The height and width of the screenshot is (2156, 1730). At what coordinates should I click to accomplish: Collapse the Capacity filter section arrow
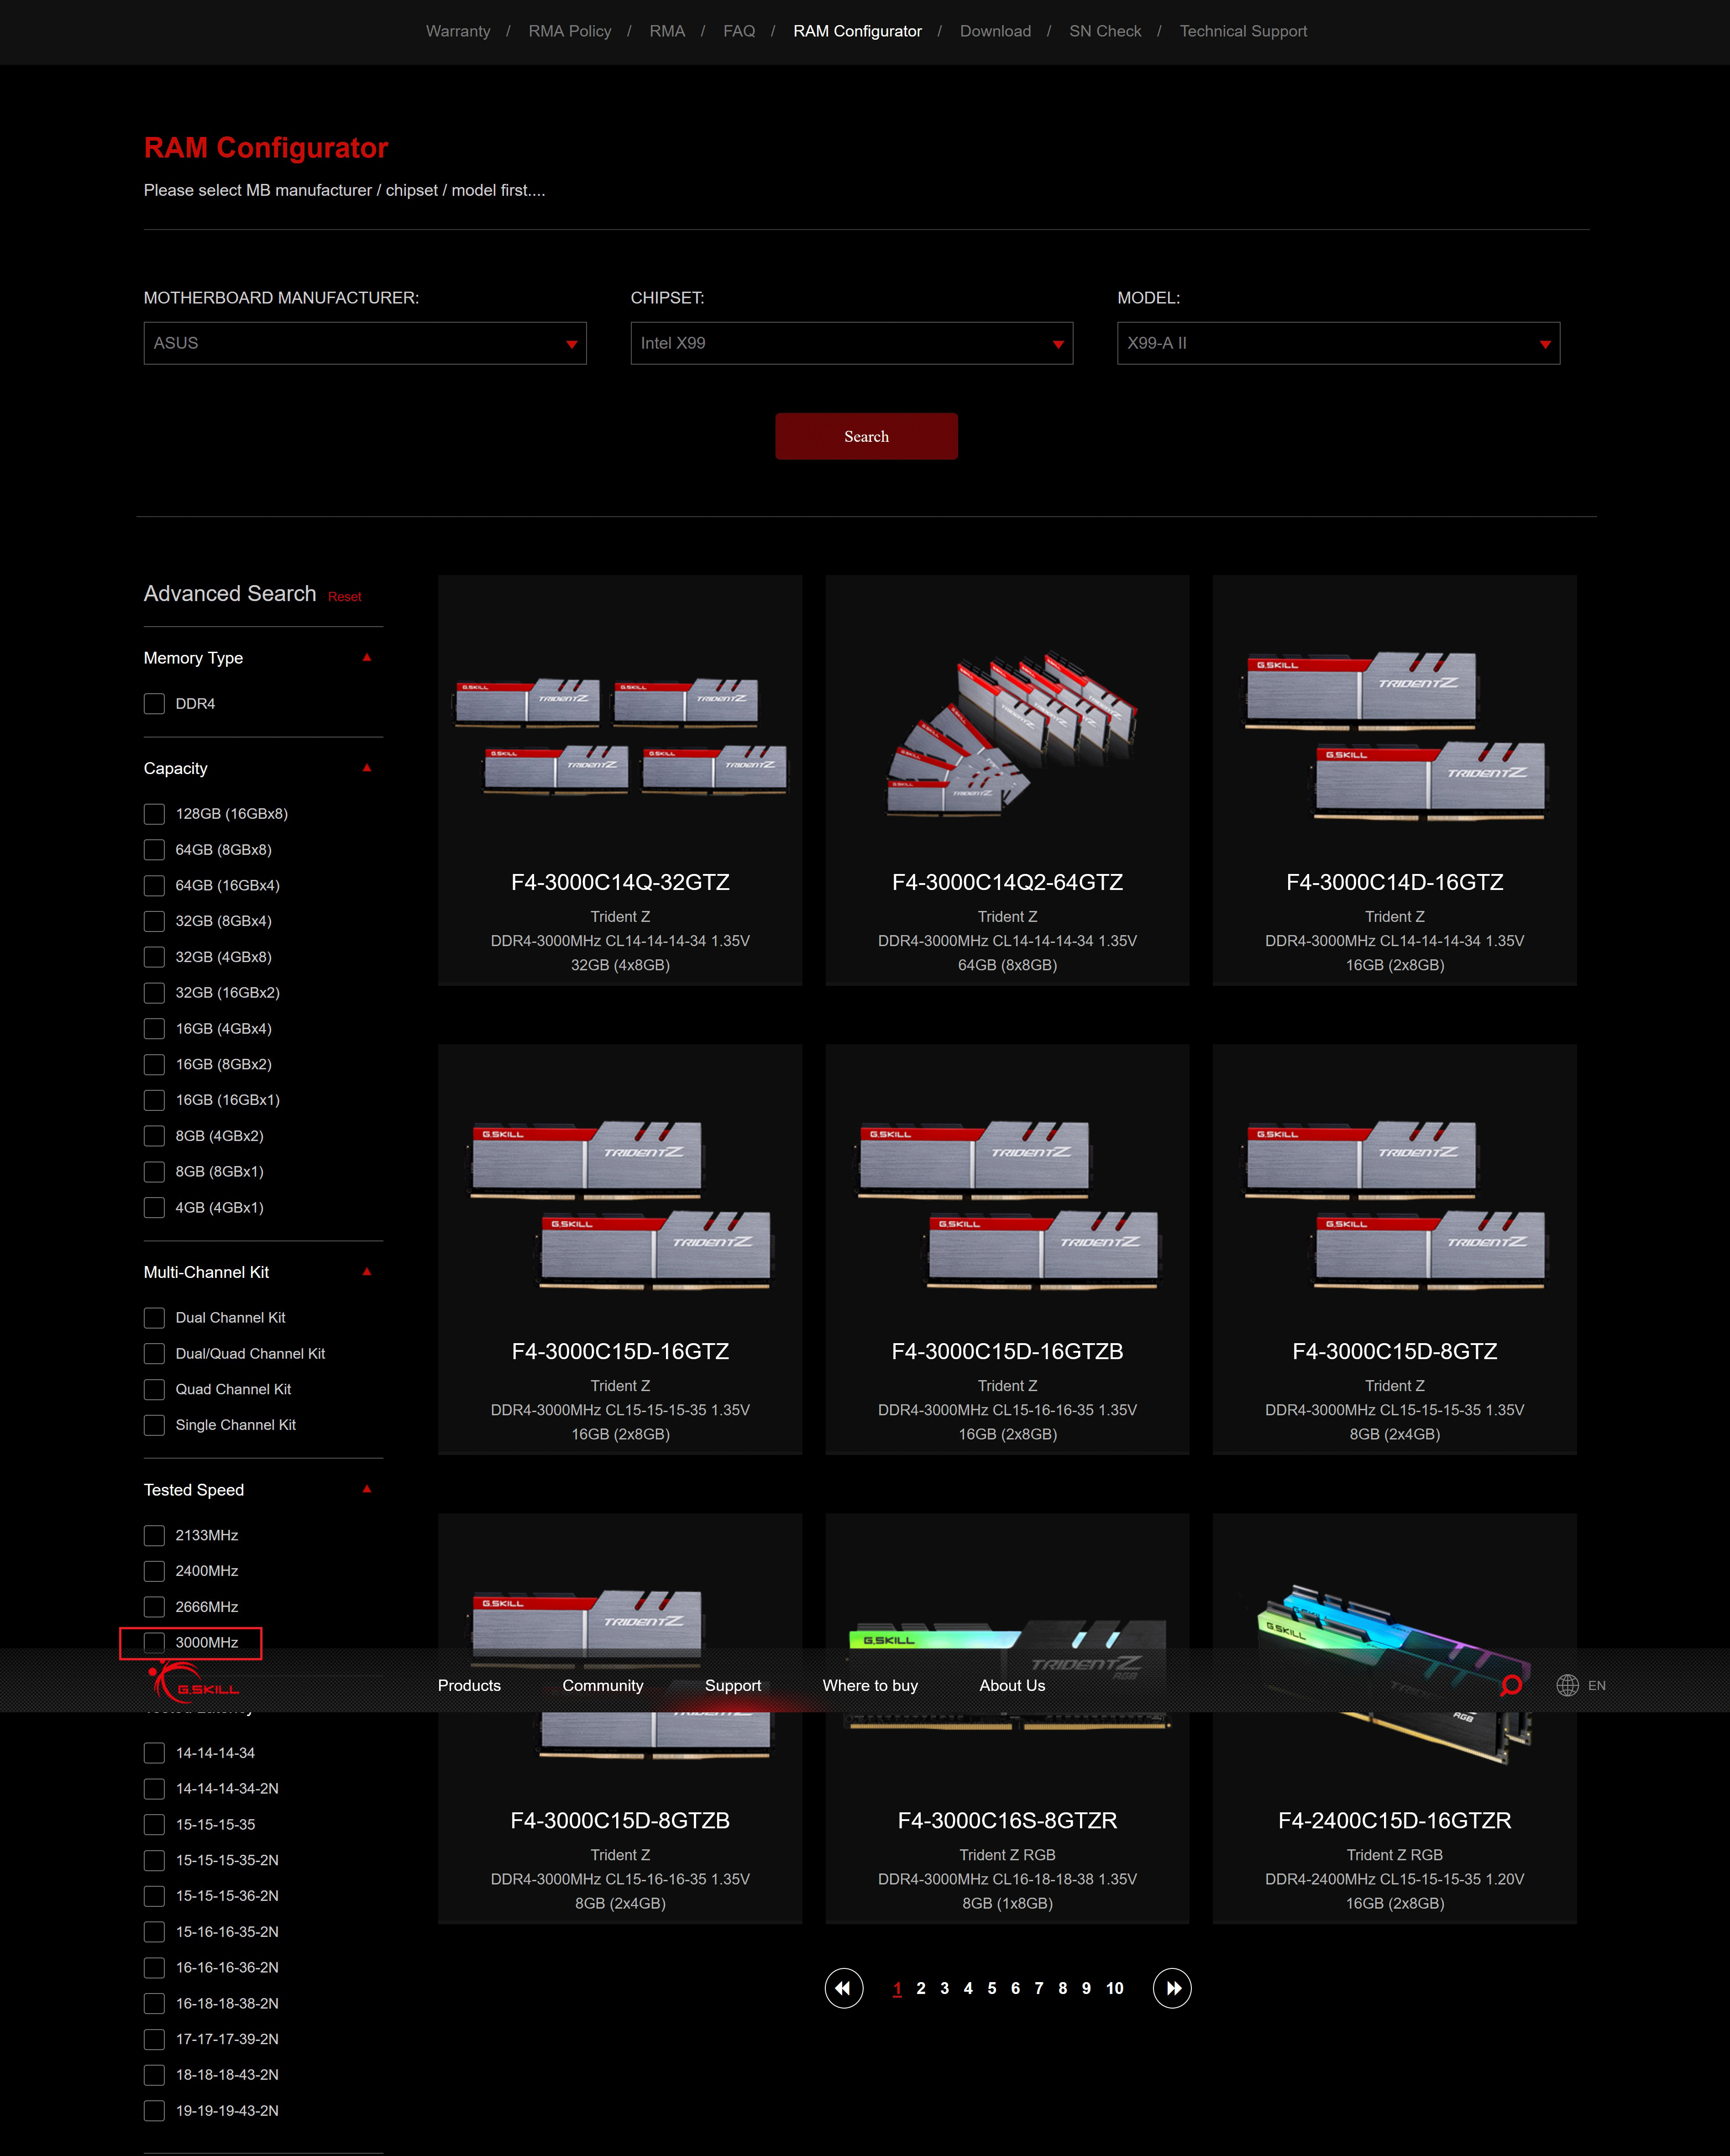367,768
